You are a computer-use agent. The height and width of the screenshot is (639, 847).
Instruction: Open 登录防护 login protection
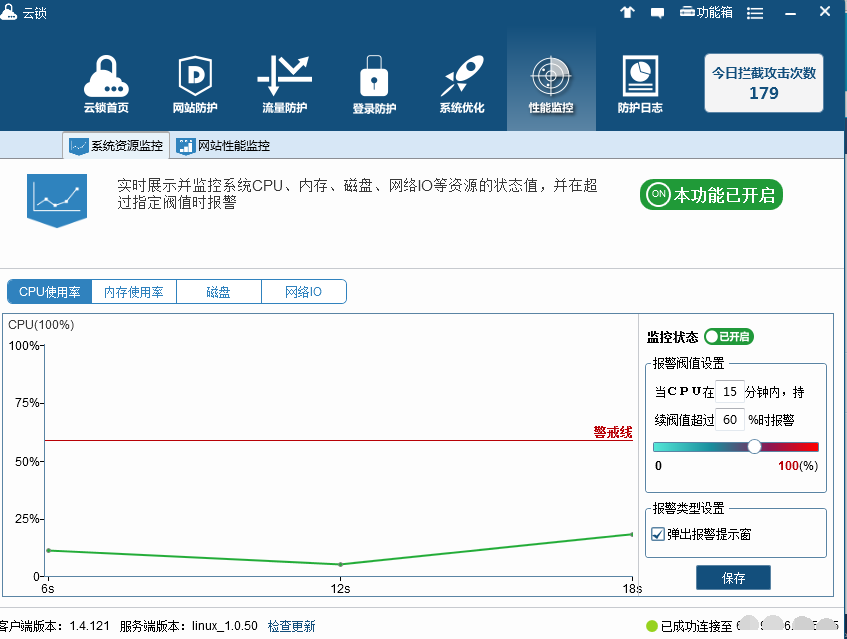tap(374, 85)
